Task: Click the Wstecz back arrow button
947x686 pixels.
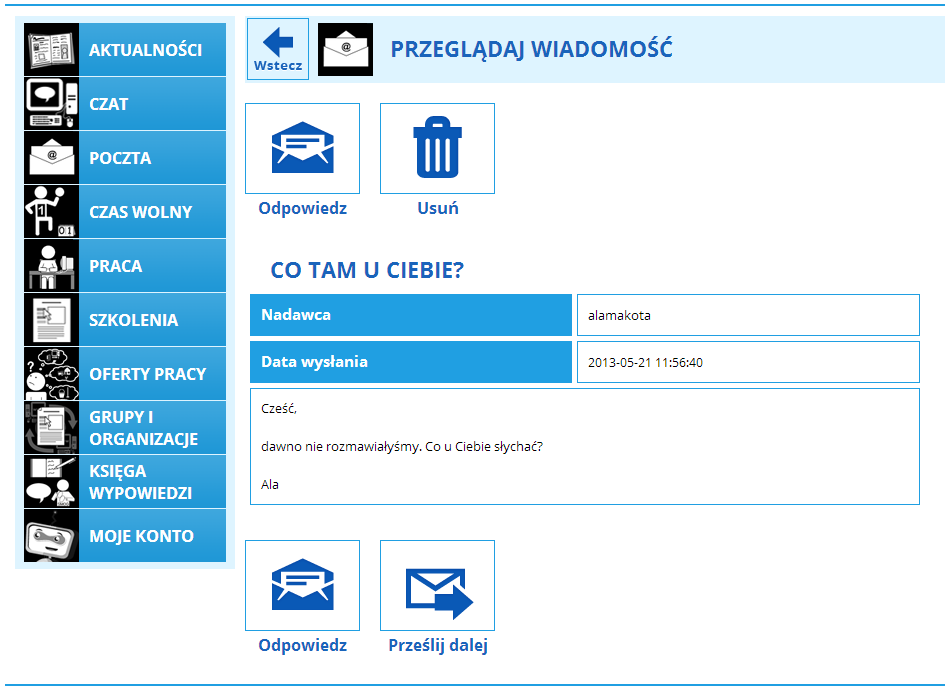Action: click(x=278, y=49)
